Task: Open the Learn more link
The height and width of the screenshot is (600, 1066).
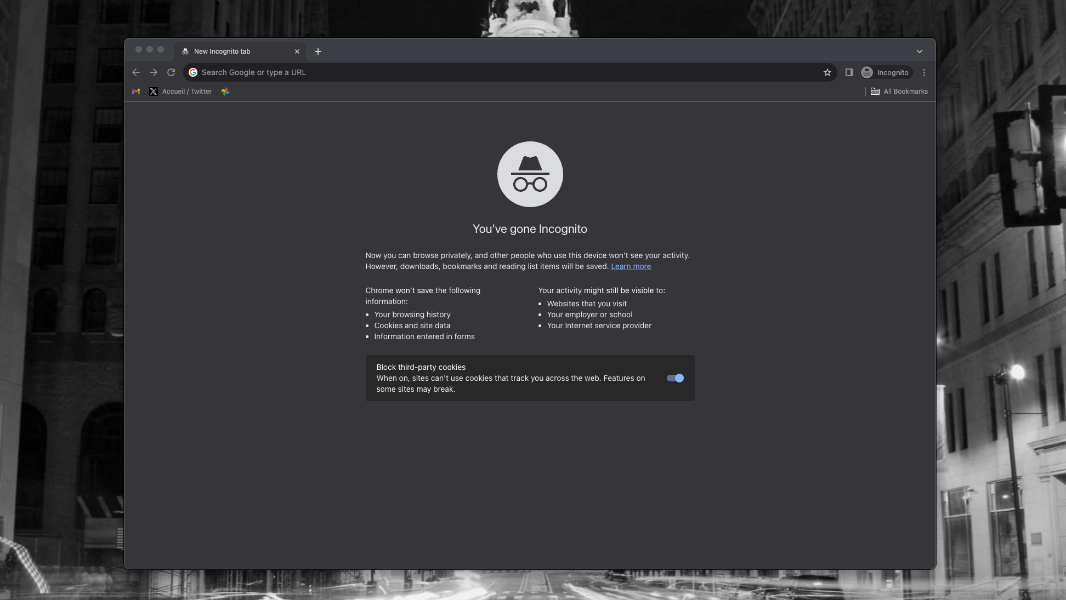Action: point(631,266)
